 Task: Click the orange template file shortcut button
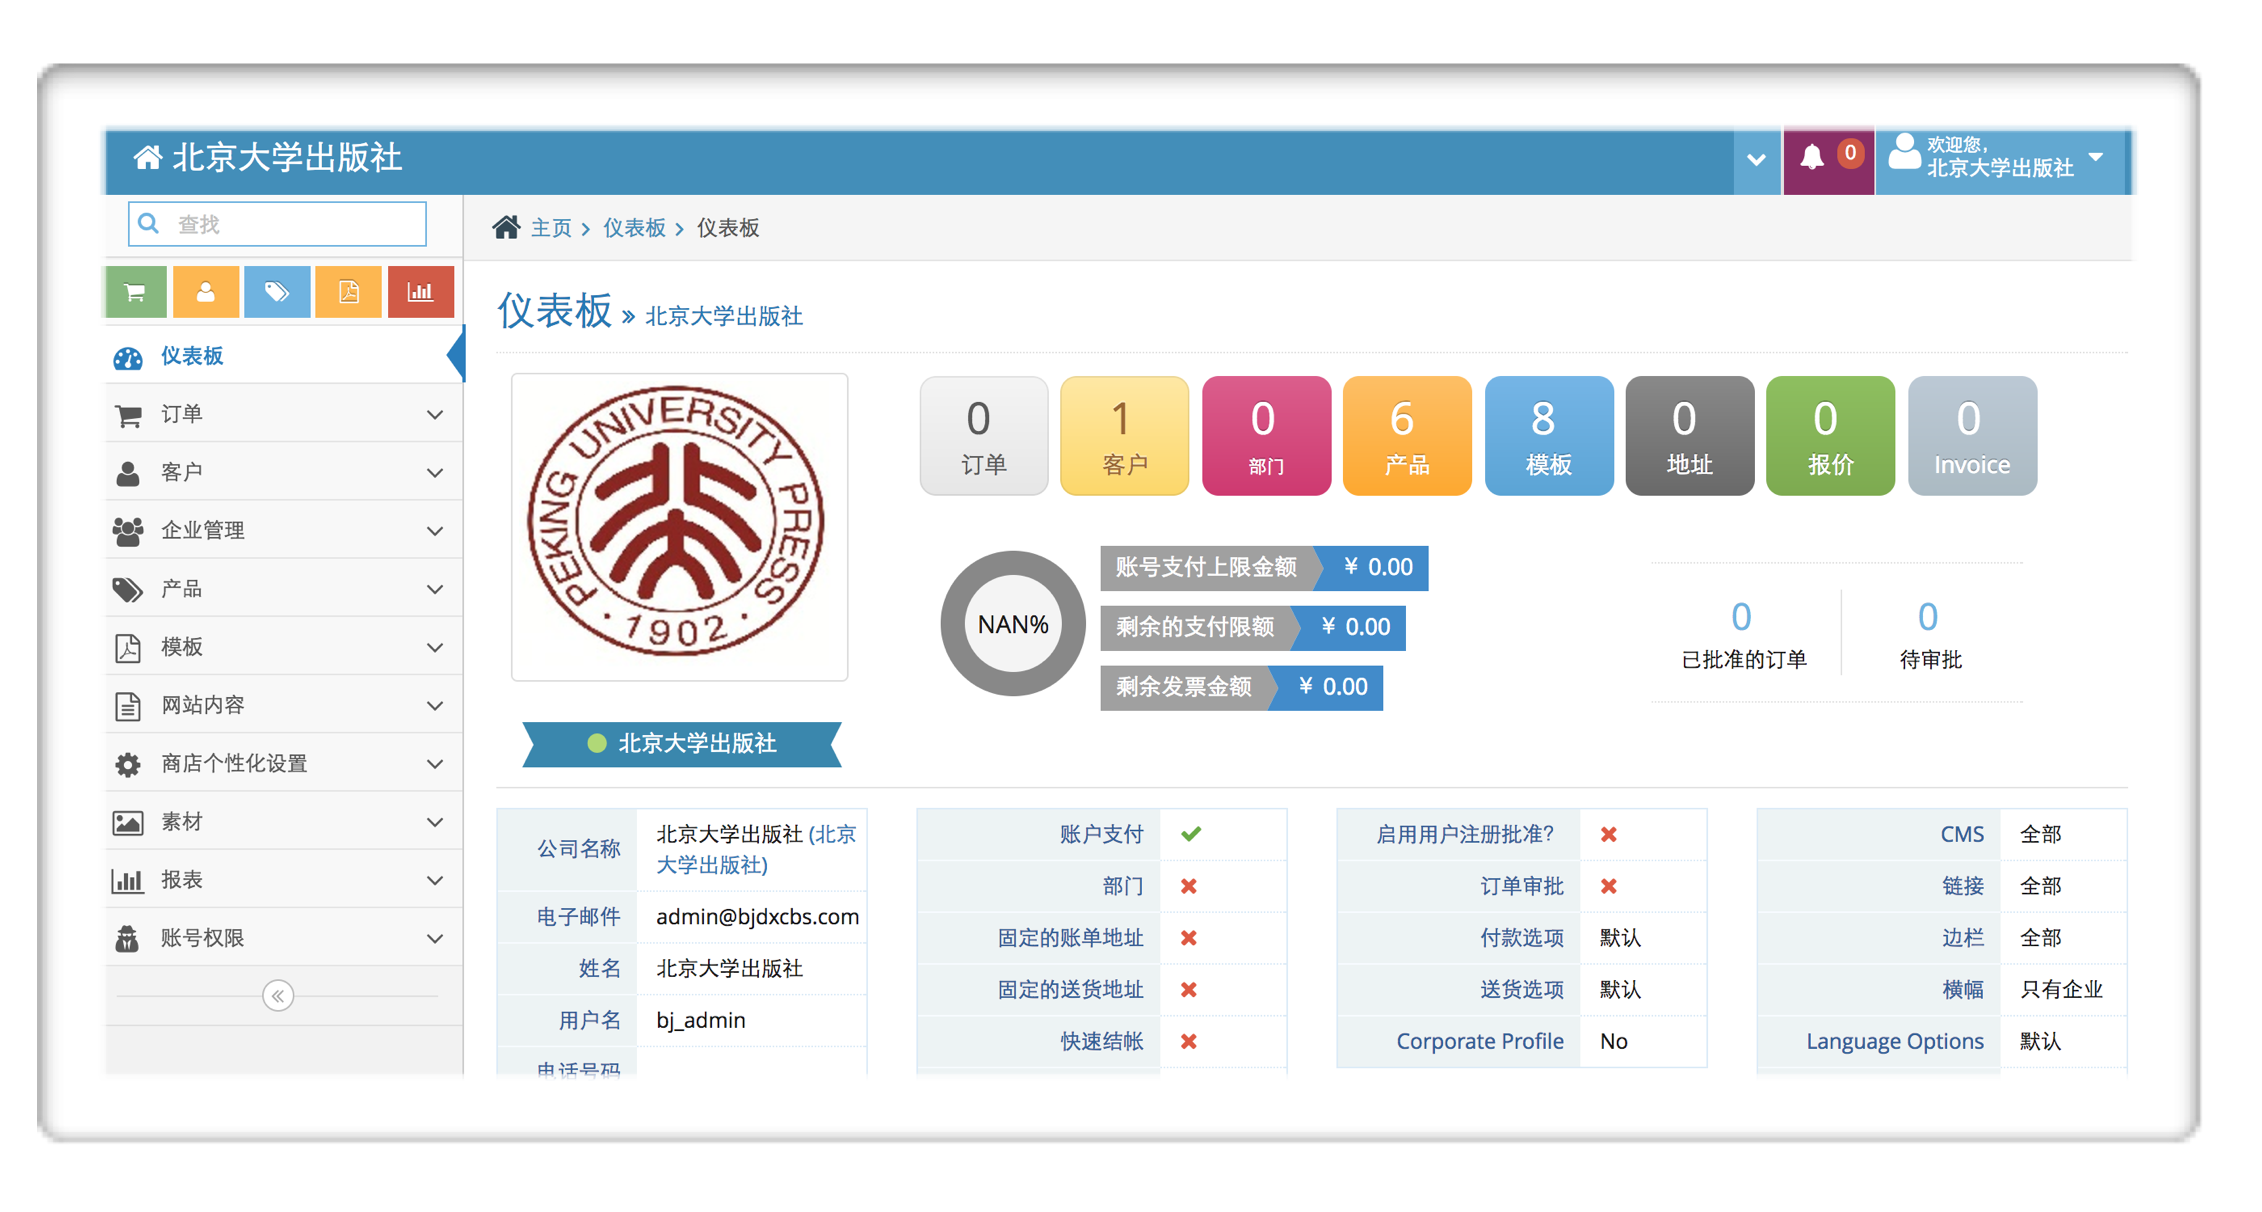pyautogui.click(x=348, y=292)
